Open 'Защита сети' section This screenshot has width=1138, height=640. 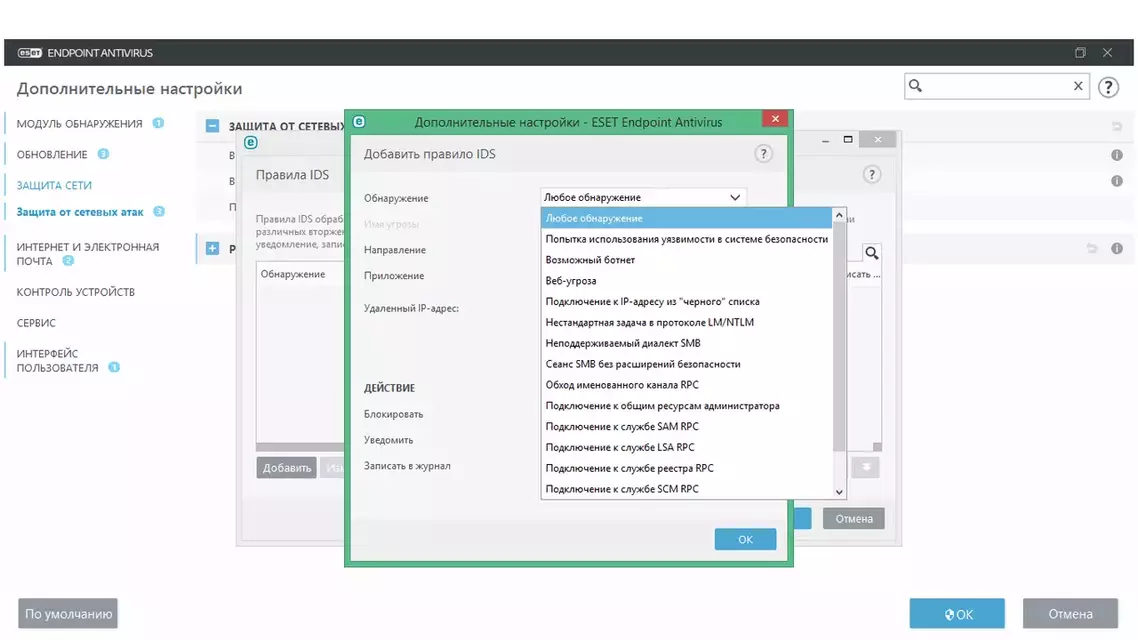[x=54, y=186]
